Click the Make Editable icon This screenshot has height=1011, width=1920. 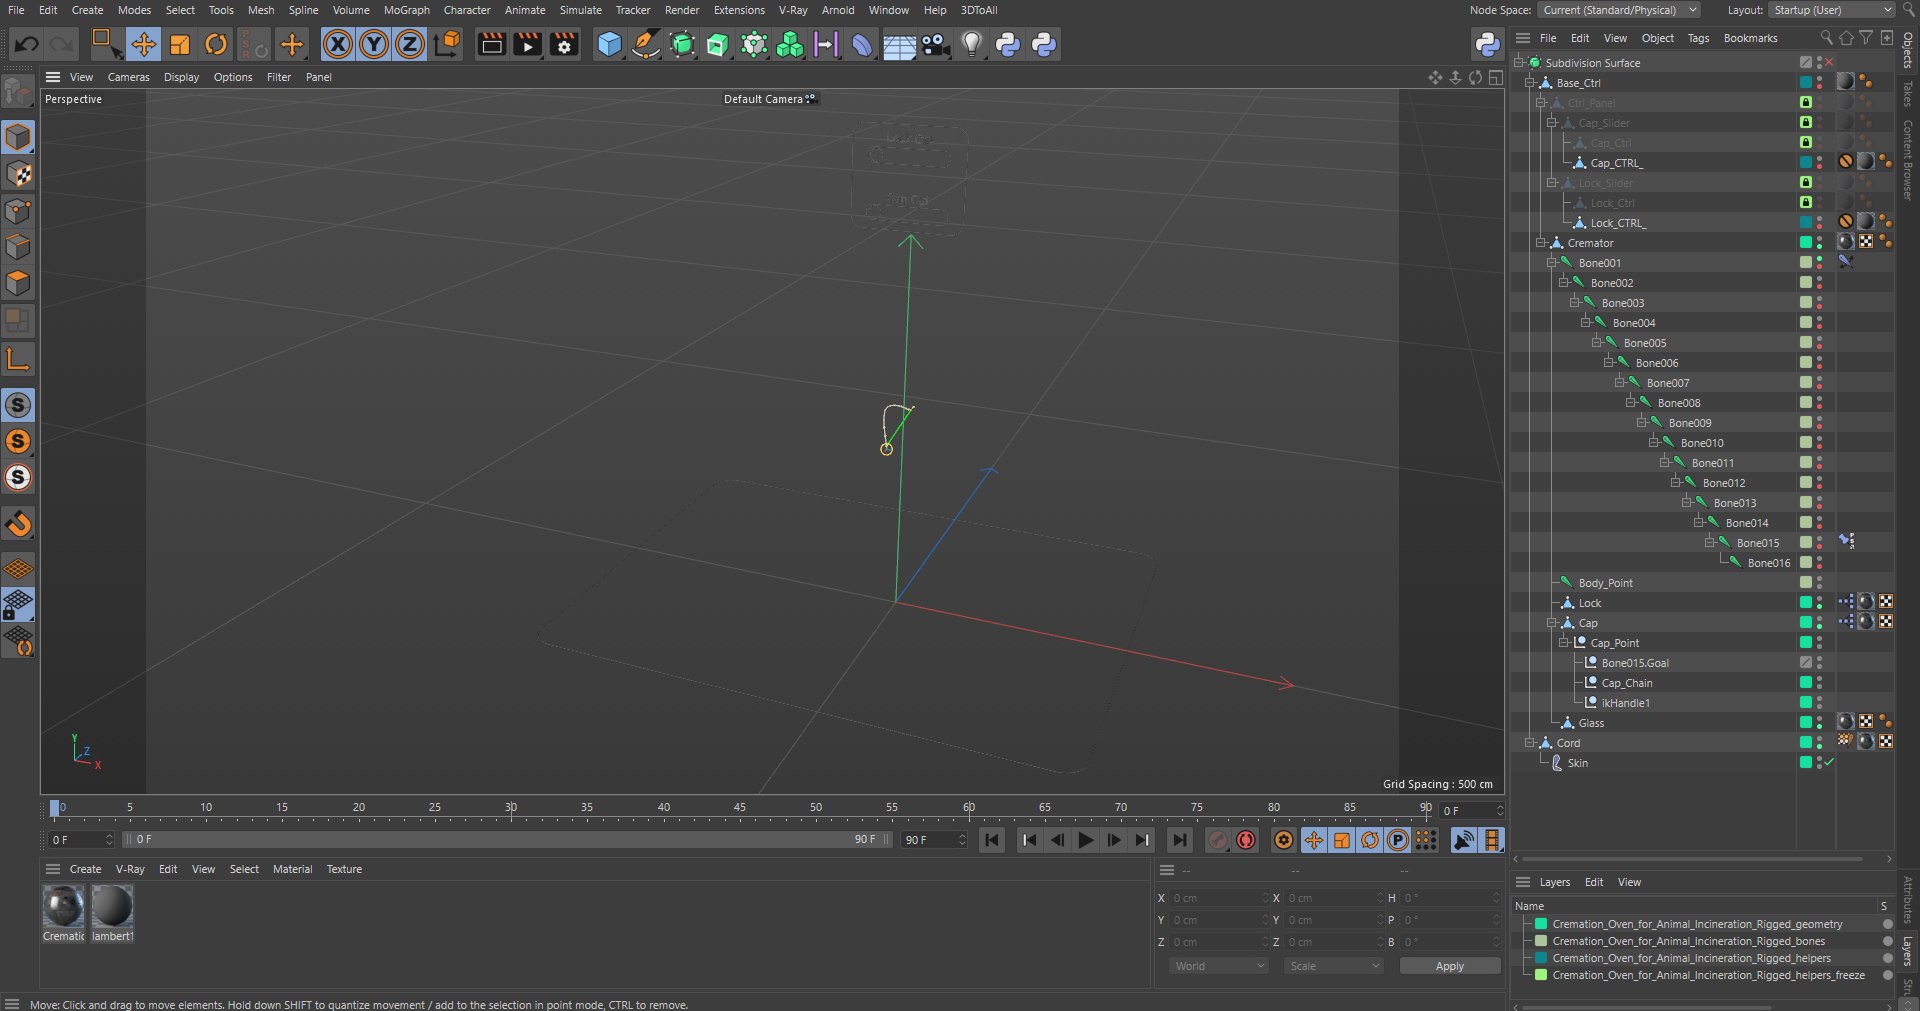coord(18,92)
